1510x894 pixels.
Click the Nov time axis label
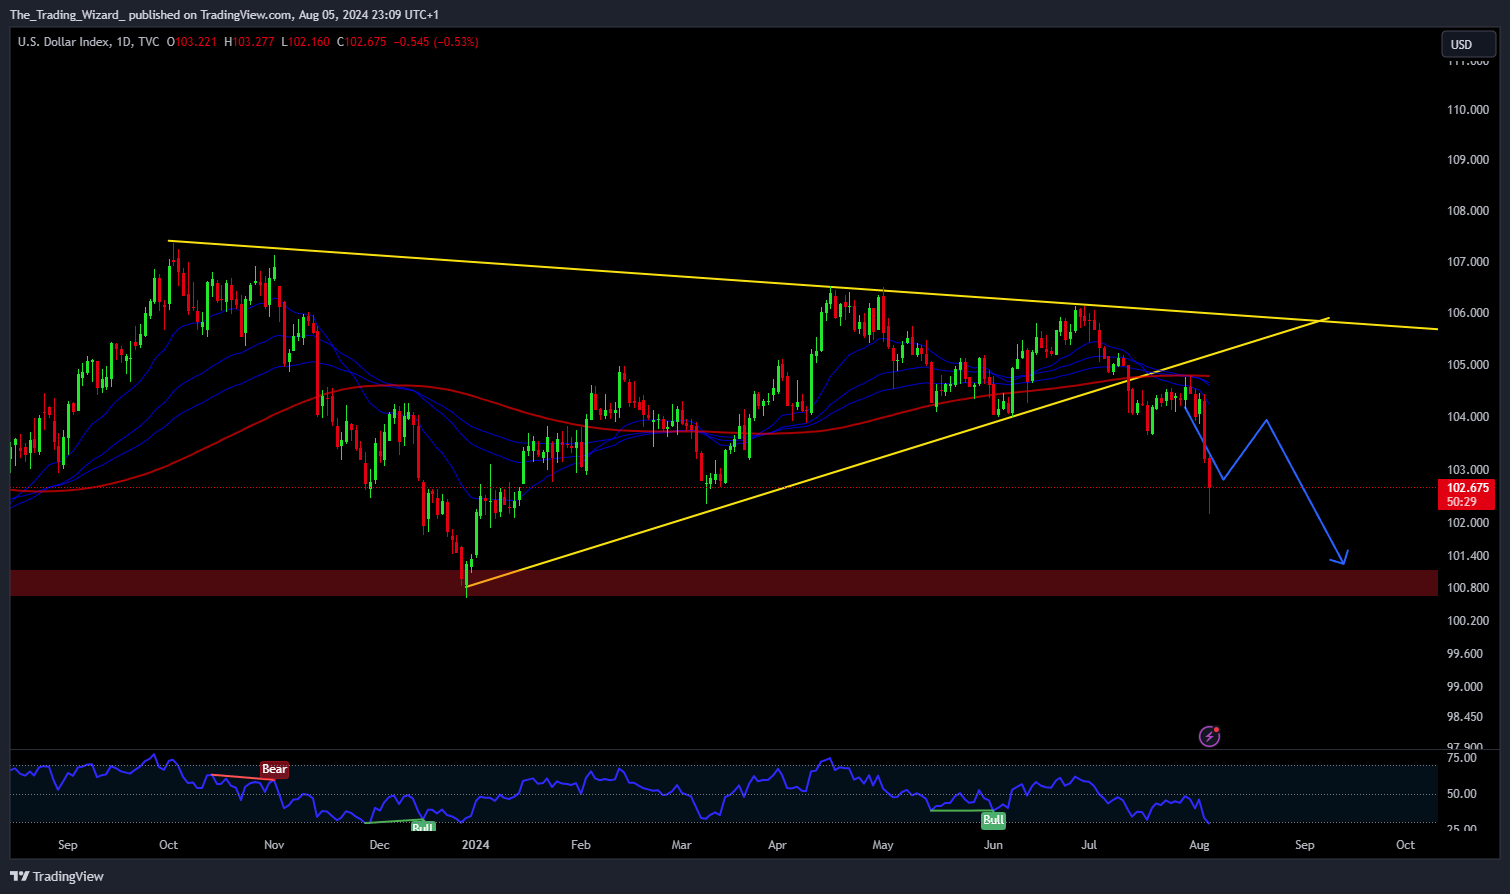coord(274,845)
